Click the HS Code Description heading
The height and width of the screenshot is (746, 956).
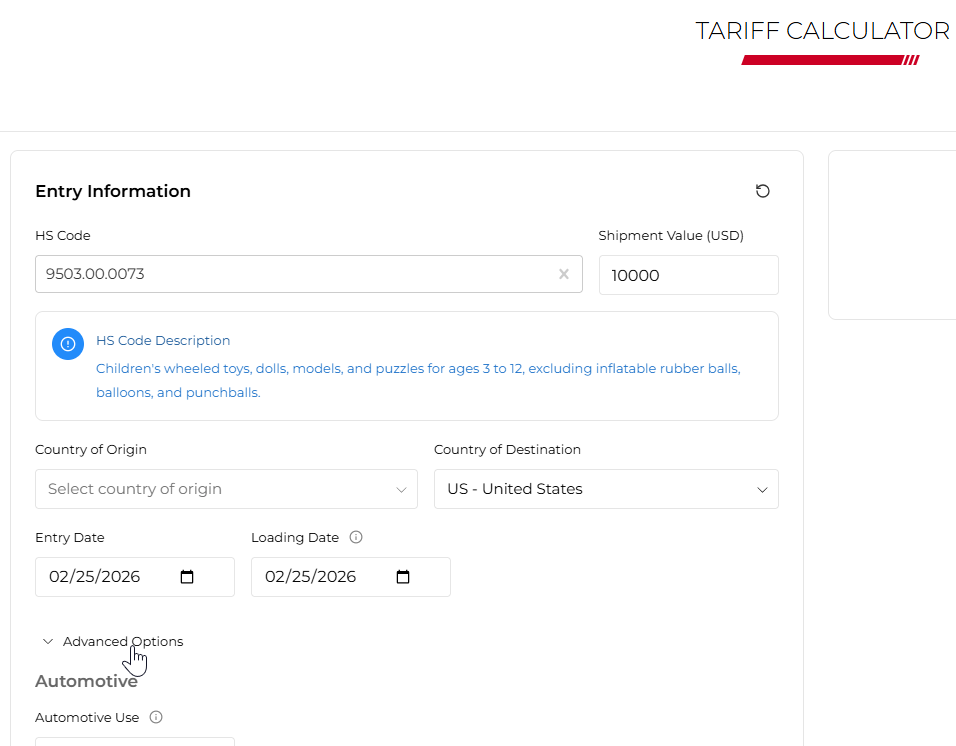163,341
